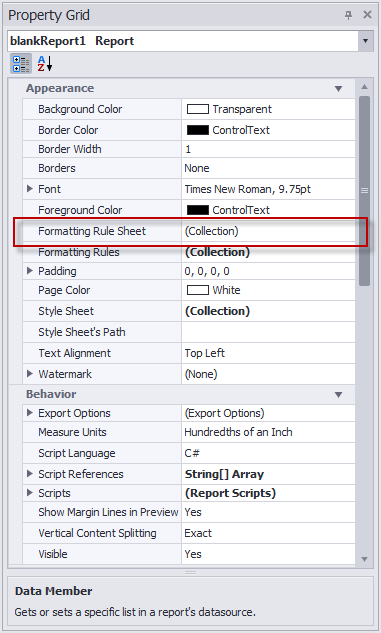This screenshot has height=633, width=381.
Task: Close the Property Grid panel
Action: [367, 15]
